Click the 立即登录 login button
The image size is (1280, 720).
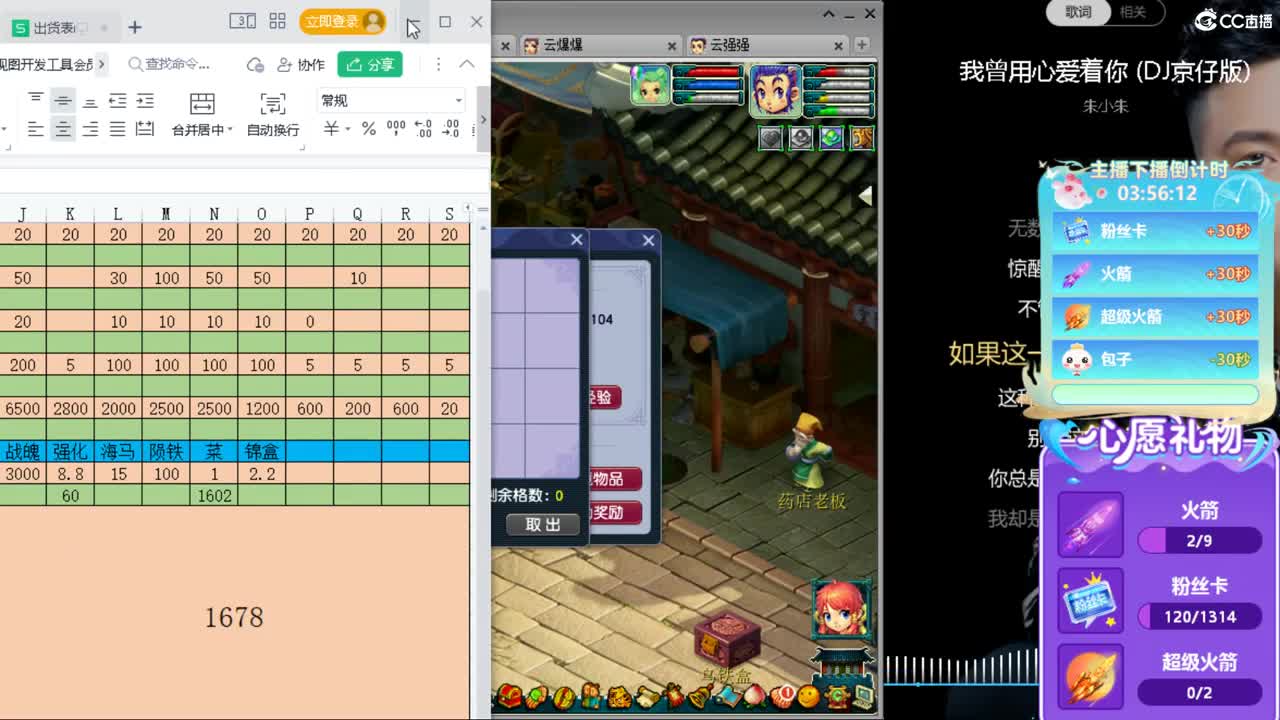click(343, 21)
